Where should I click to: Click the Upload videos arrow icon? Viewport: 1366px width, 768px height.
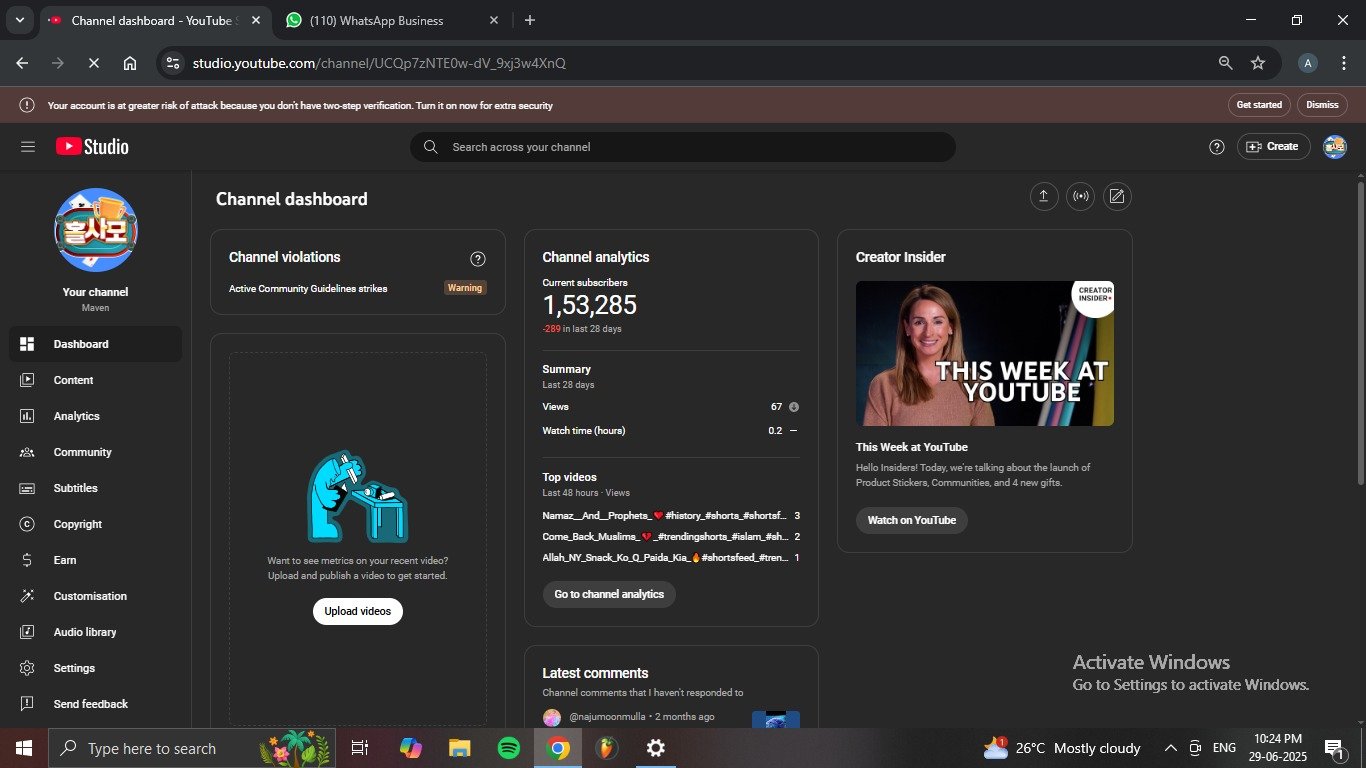1043,197
